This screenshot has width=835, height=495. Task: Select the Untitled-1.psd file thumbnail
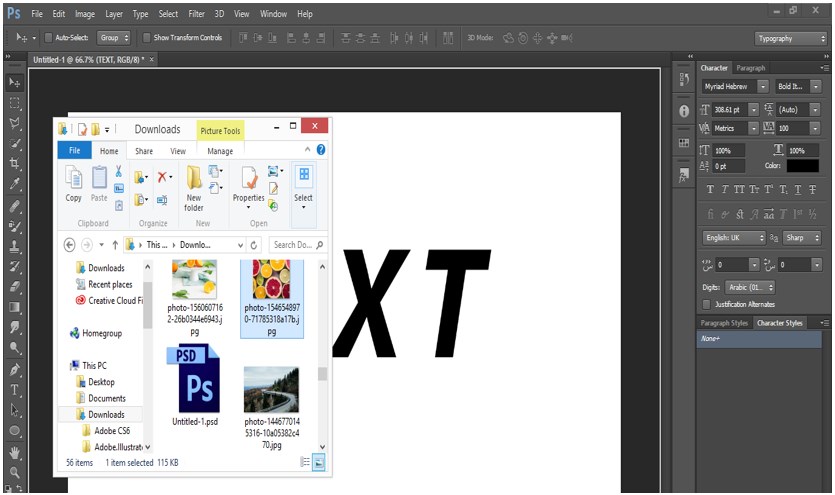[194, 378]
